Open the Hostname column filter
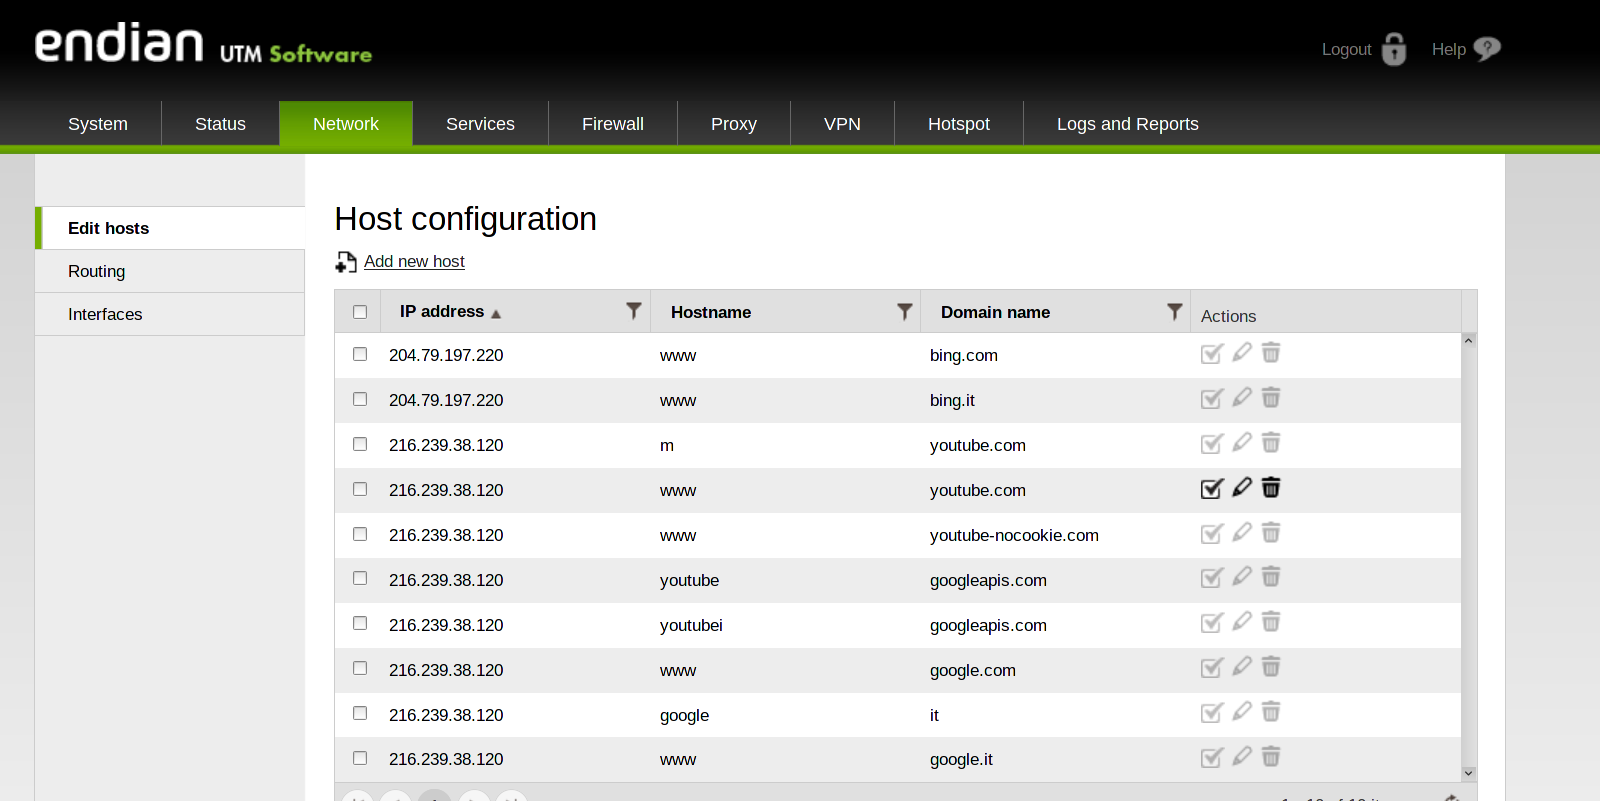This screenshot has width=1600, height=801. point(904,311)
